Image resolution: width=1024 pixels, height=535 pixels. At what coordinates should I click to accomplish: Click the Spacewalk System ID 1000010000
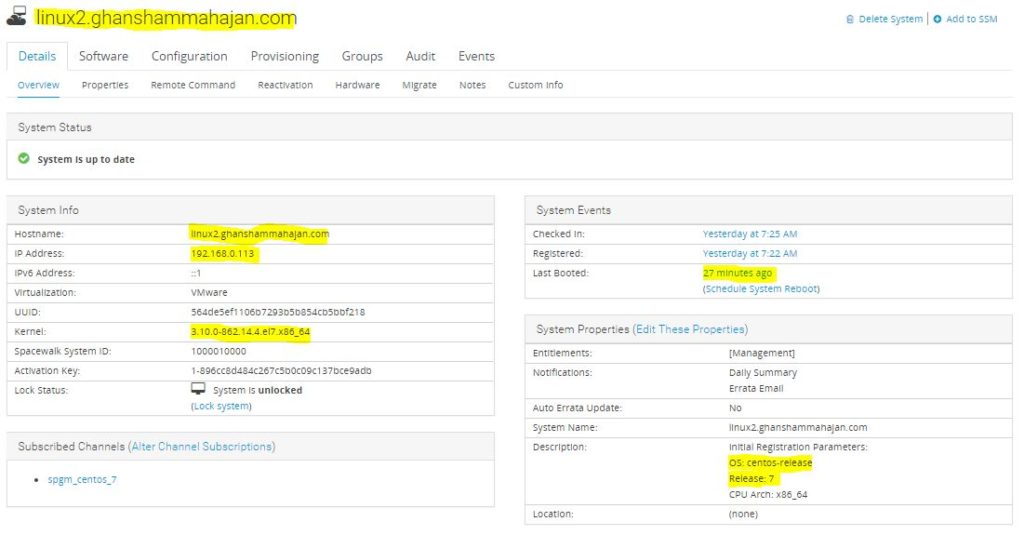(219, 351)
